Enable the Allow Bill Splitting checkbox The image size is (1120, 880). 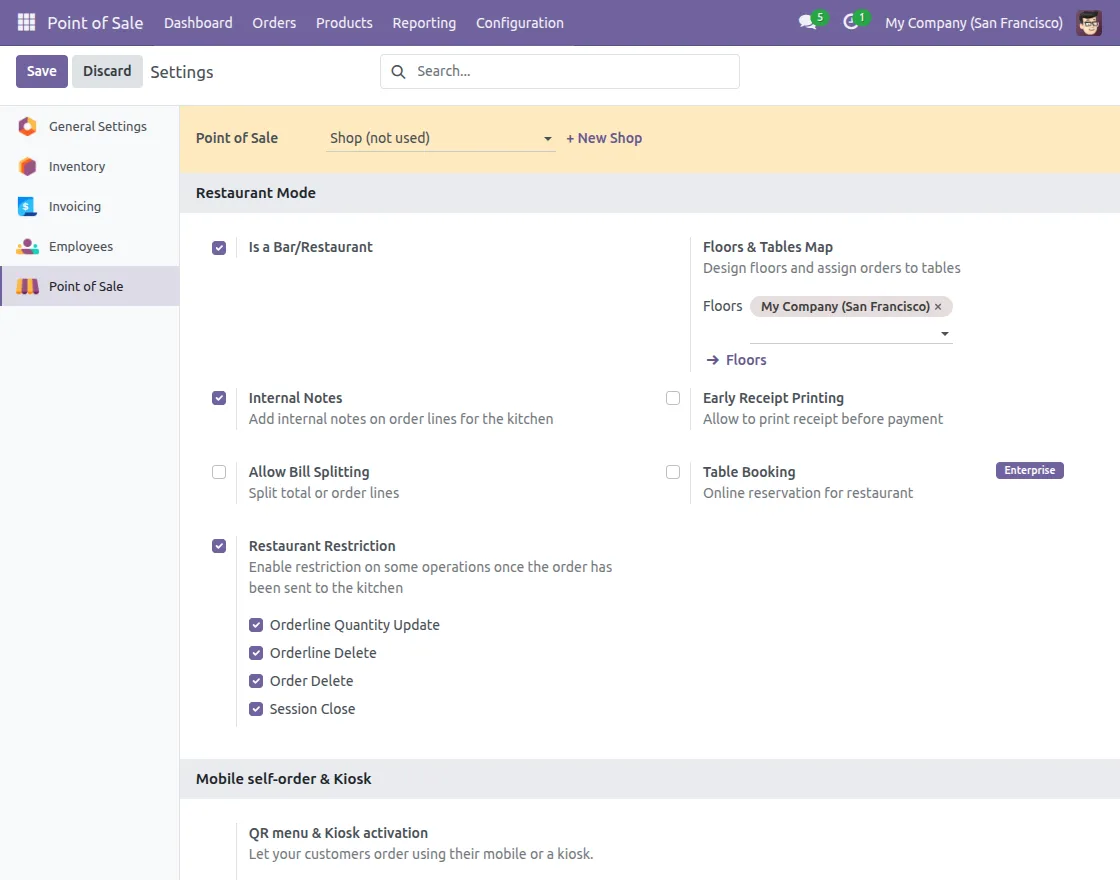pyautogui.click(x=219, y=472)
